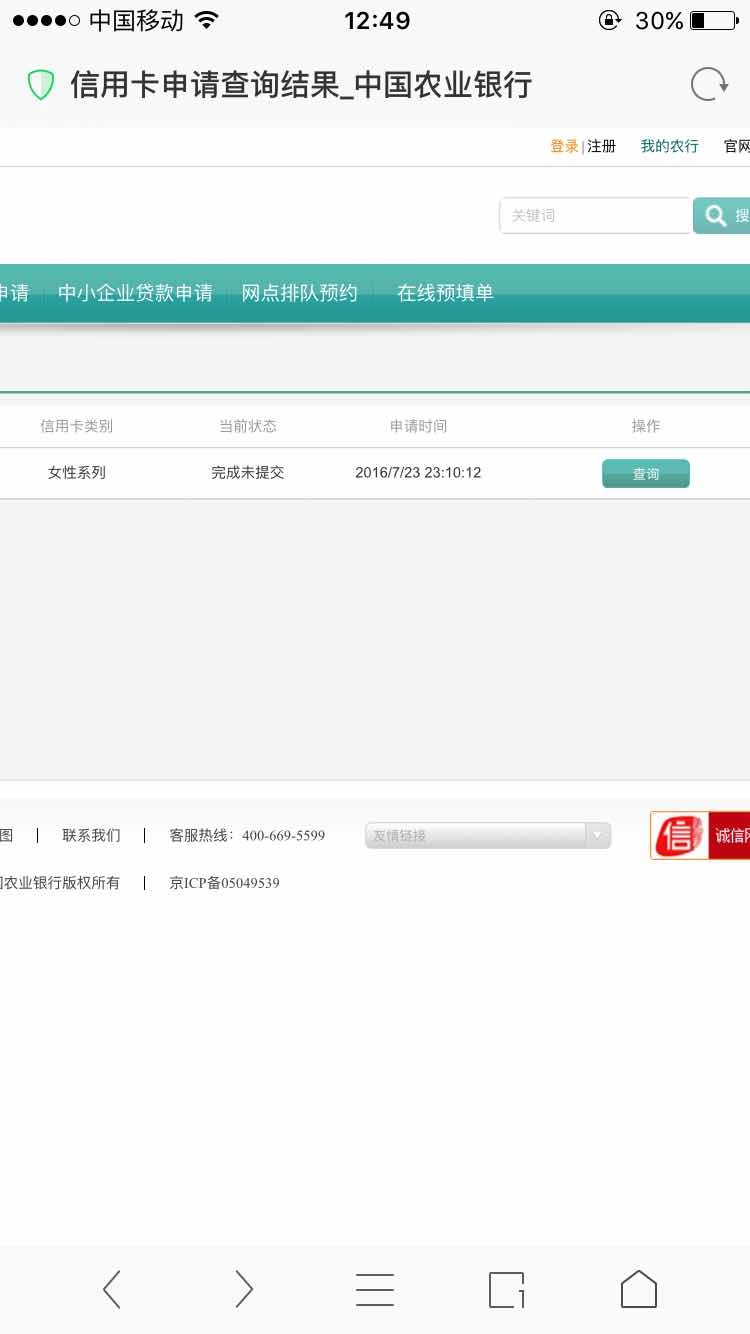The height and width of the screenshot is (1334, 750).
Task: Go back with the browser back arrow
Action: (x=112, y=1289)
